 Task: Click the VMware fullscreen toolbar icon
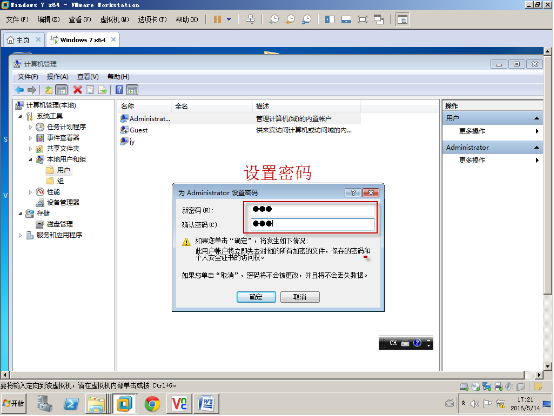(363, 19)
